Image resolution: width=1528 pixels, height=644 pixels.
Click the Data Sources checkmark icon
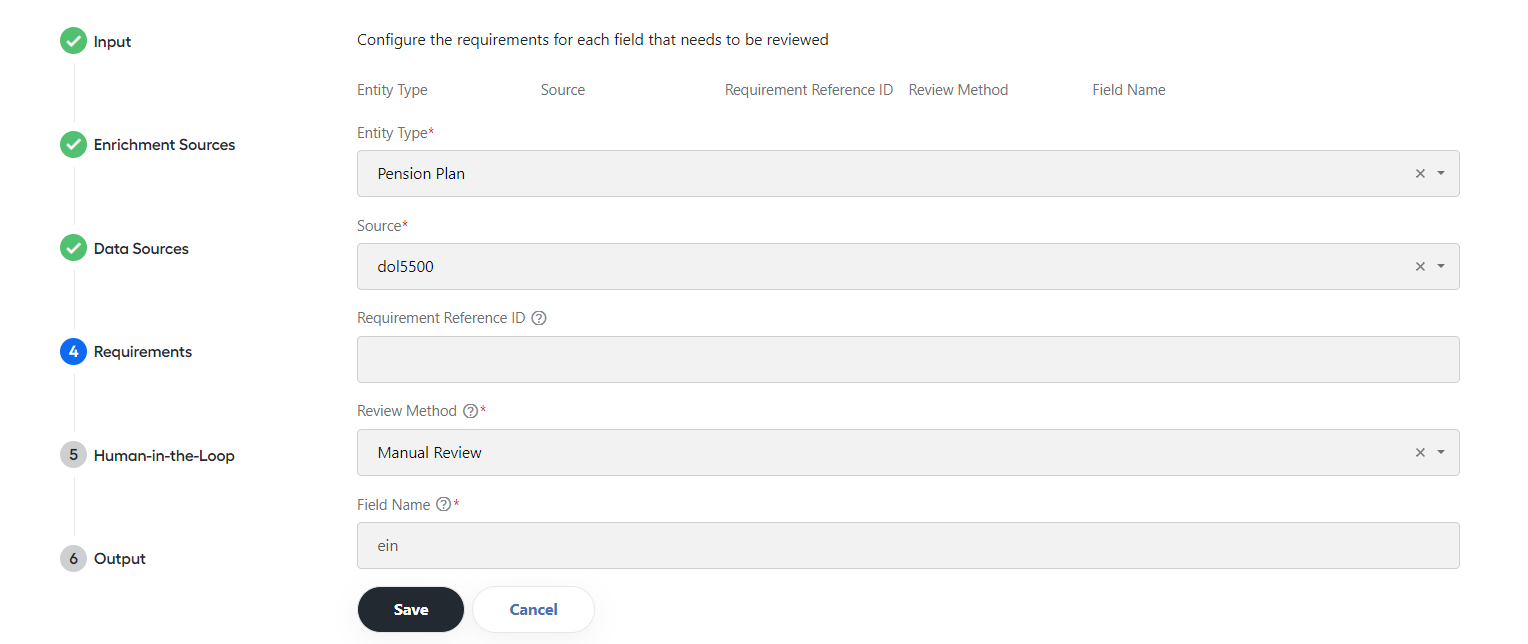[73, 248]
